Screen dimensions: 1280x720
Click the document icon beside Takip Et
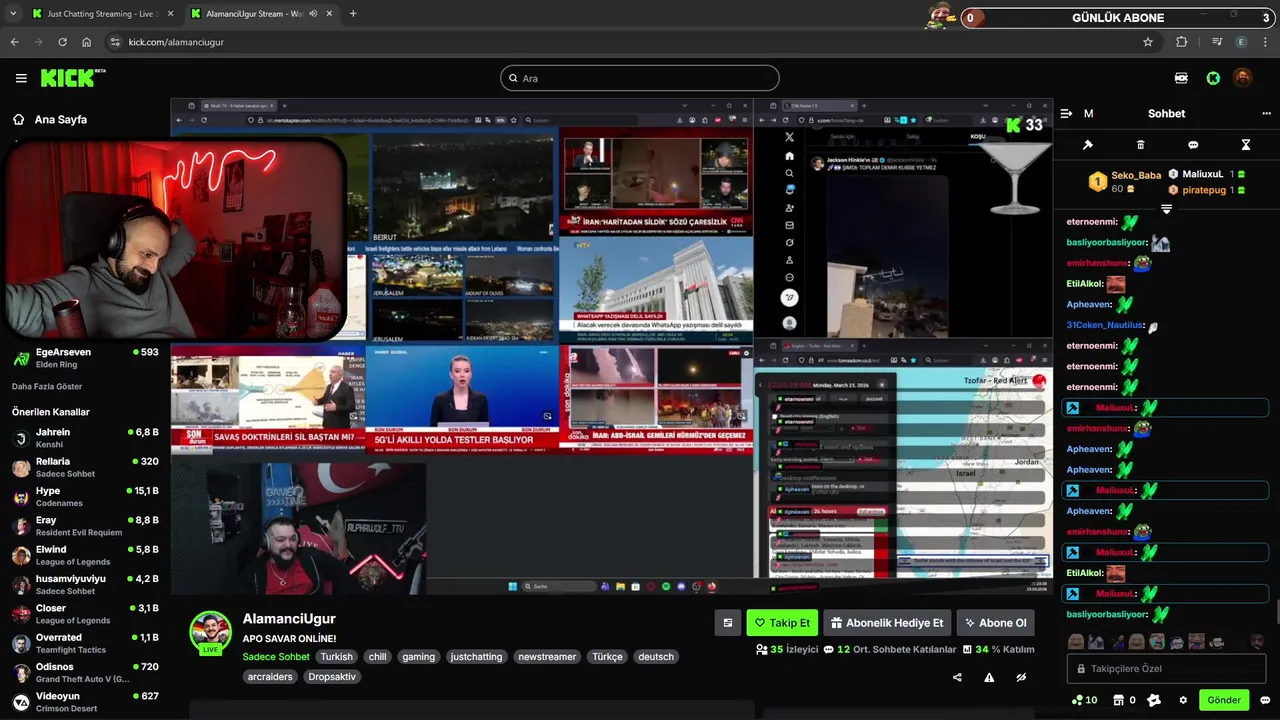point(728,623)
